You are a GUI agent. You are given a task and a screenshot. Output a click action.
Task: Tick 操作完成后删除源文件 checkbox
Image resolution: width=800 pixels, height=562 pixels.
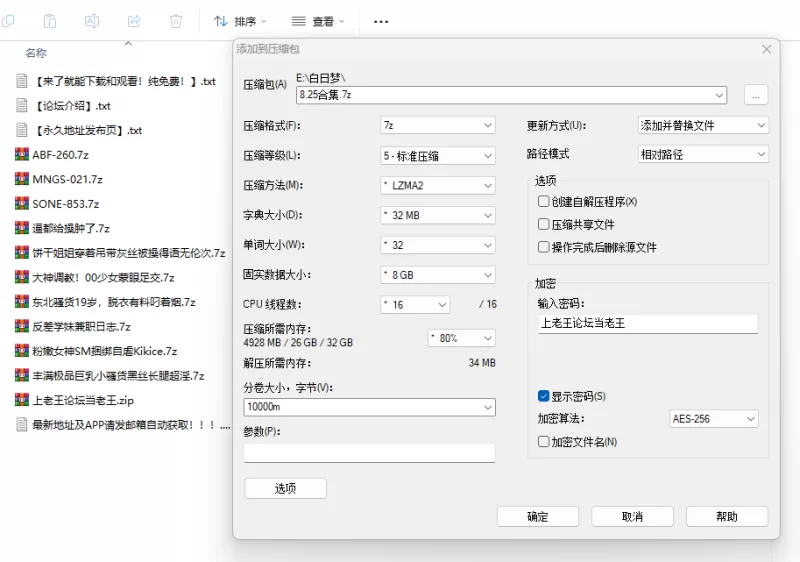(544, 247)
